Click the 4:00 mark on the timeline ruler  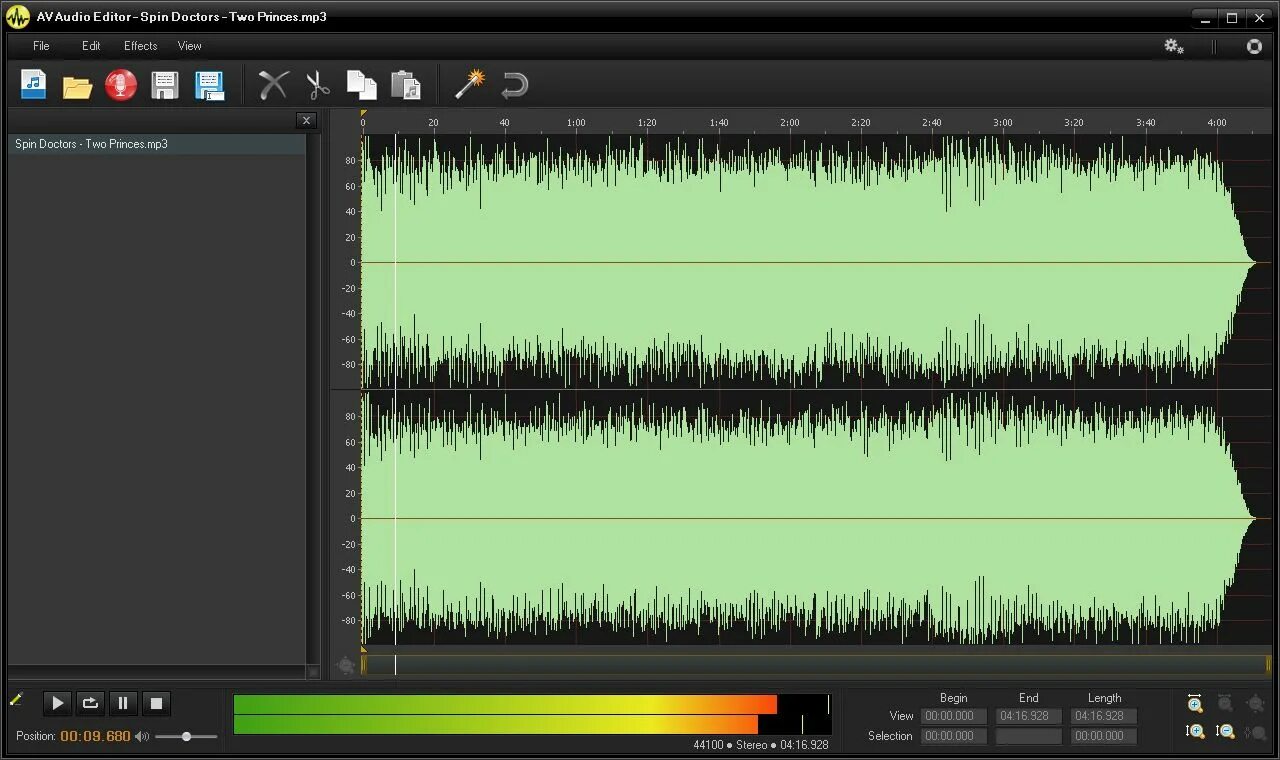click(x=1217, y=123)
